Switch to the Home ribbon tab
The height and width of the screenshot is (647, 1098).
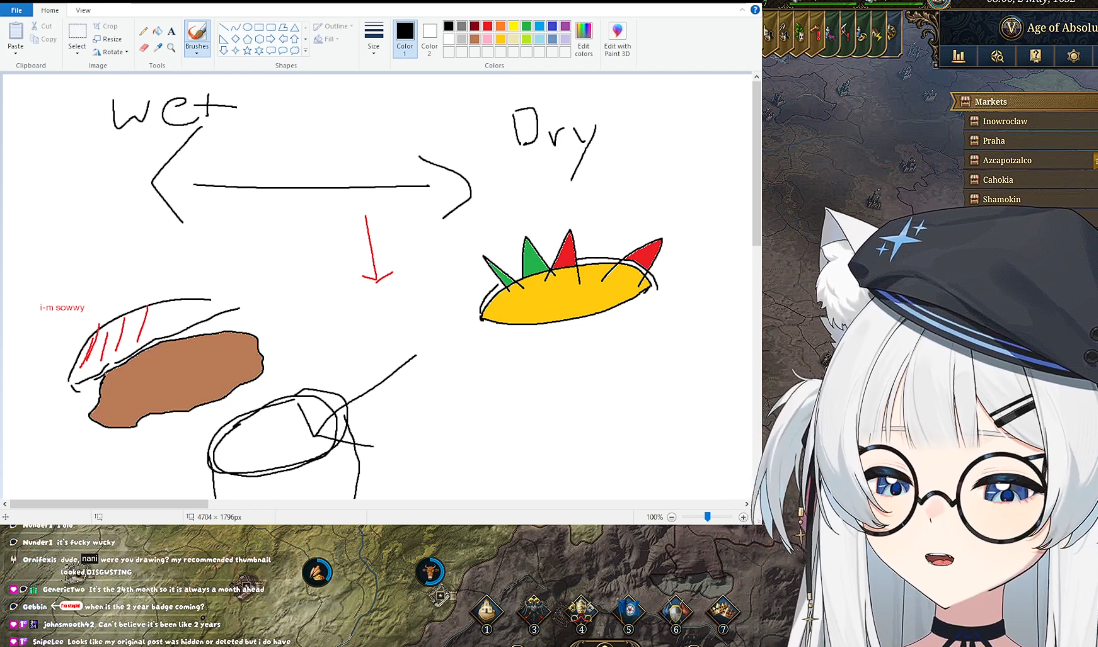pos(50,10)
